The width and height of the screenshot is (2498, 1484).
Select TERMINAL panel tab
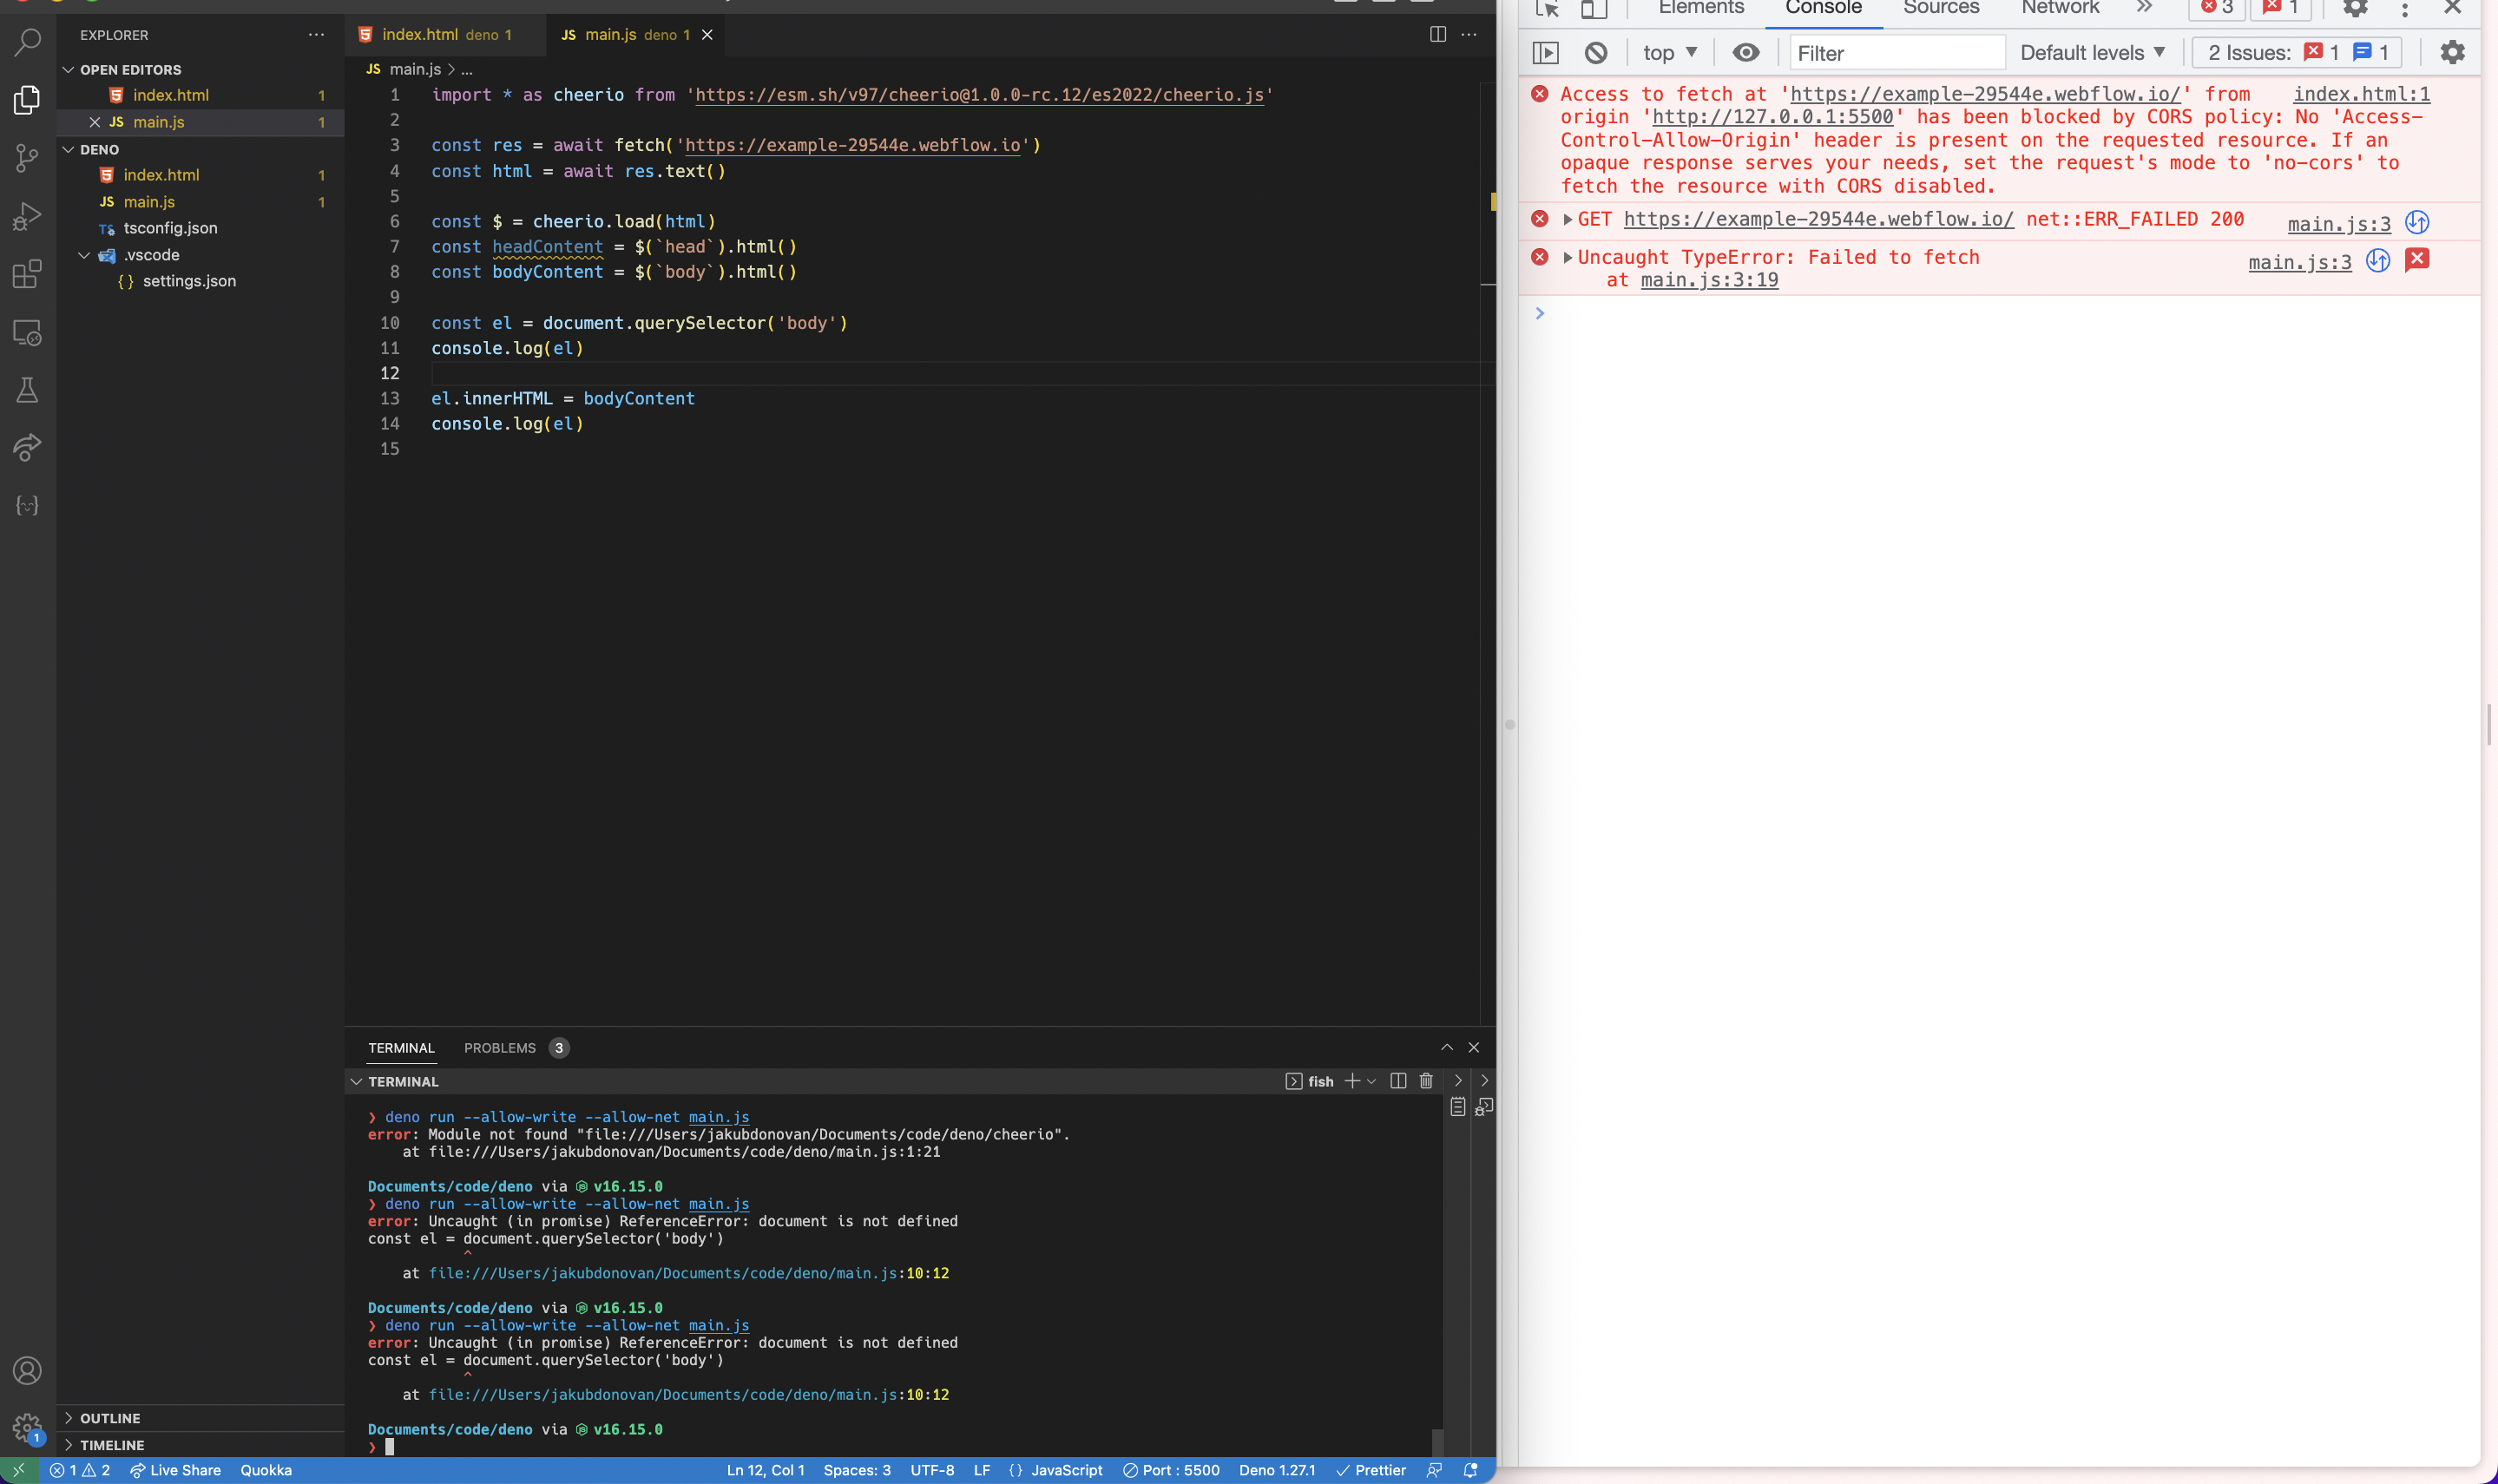point(401,1048)
